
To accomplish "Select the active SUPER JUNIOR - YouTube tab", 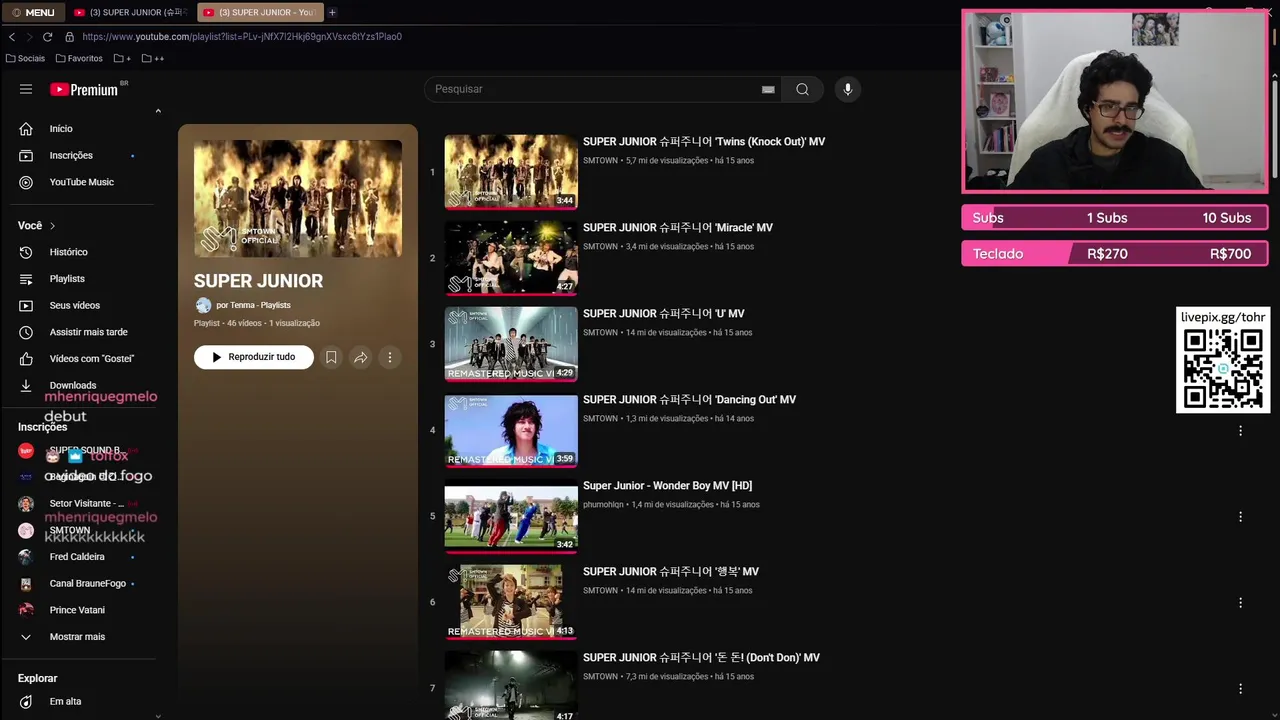I will 258,12.
